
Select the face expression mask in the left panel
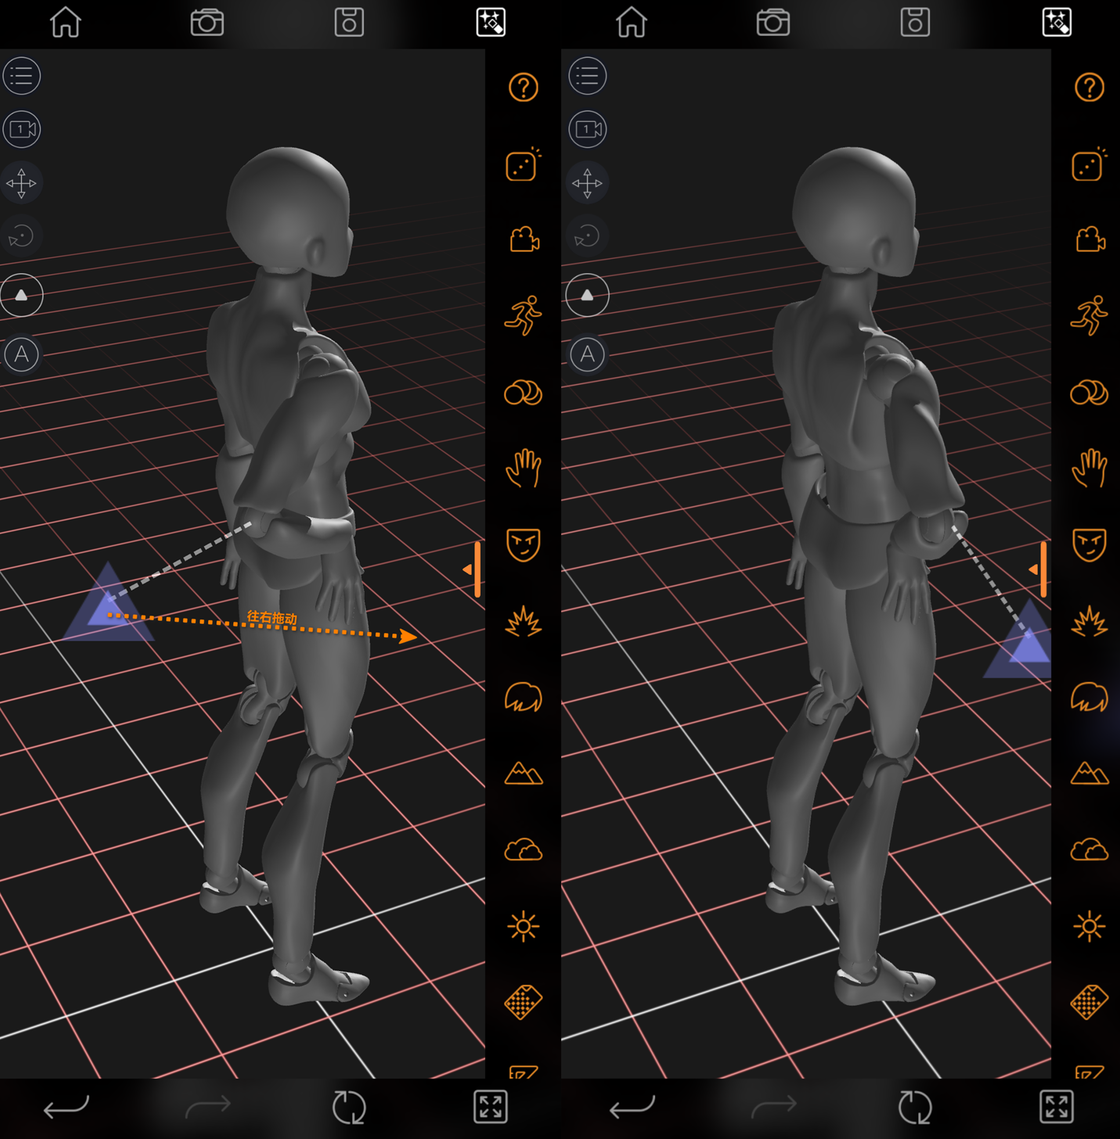coord(524,545)
